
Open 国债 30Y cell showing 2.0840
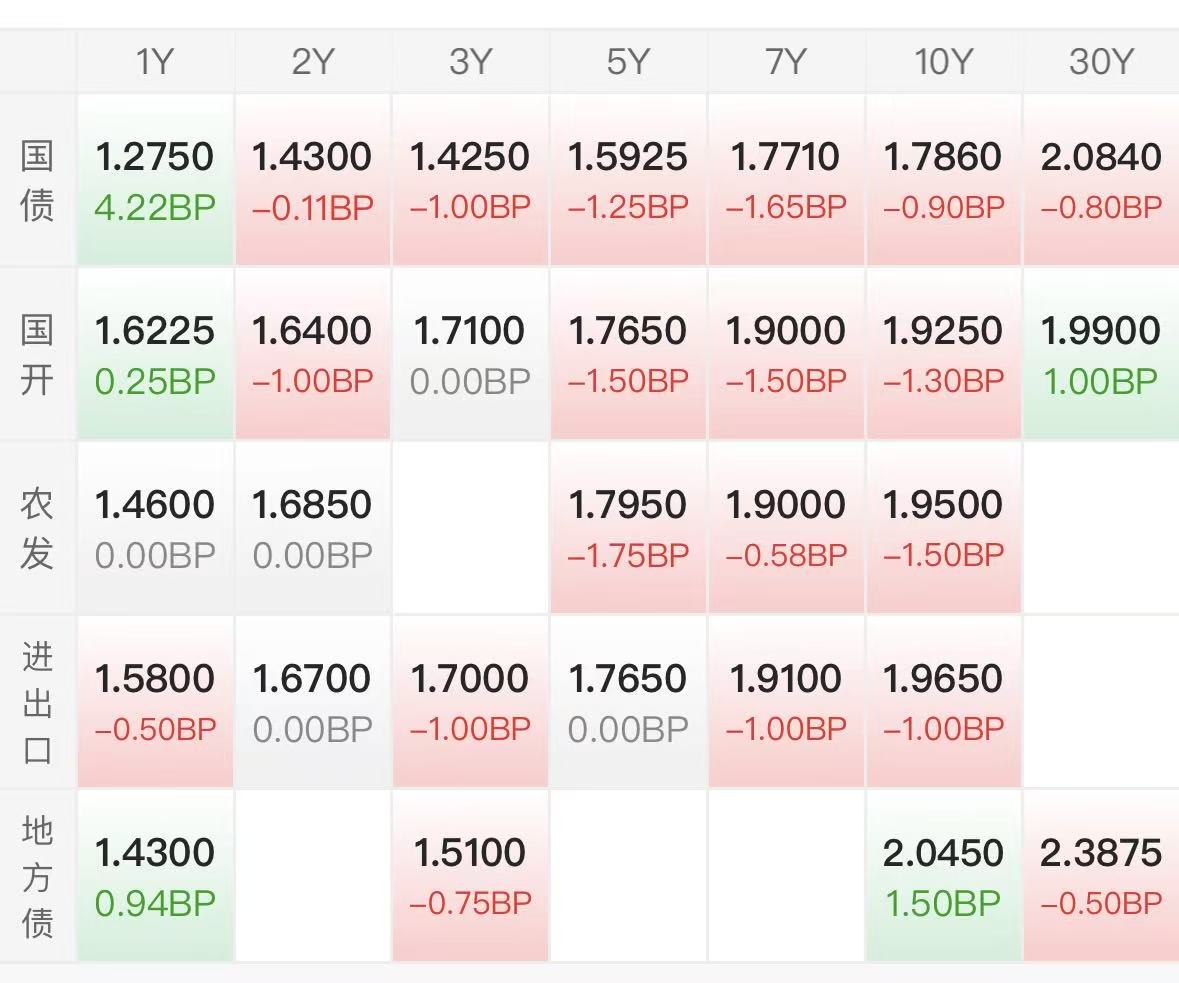pyautogui.click(x=1101, y=180)
